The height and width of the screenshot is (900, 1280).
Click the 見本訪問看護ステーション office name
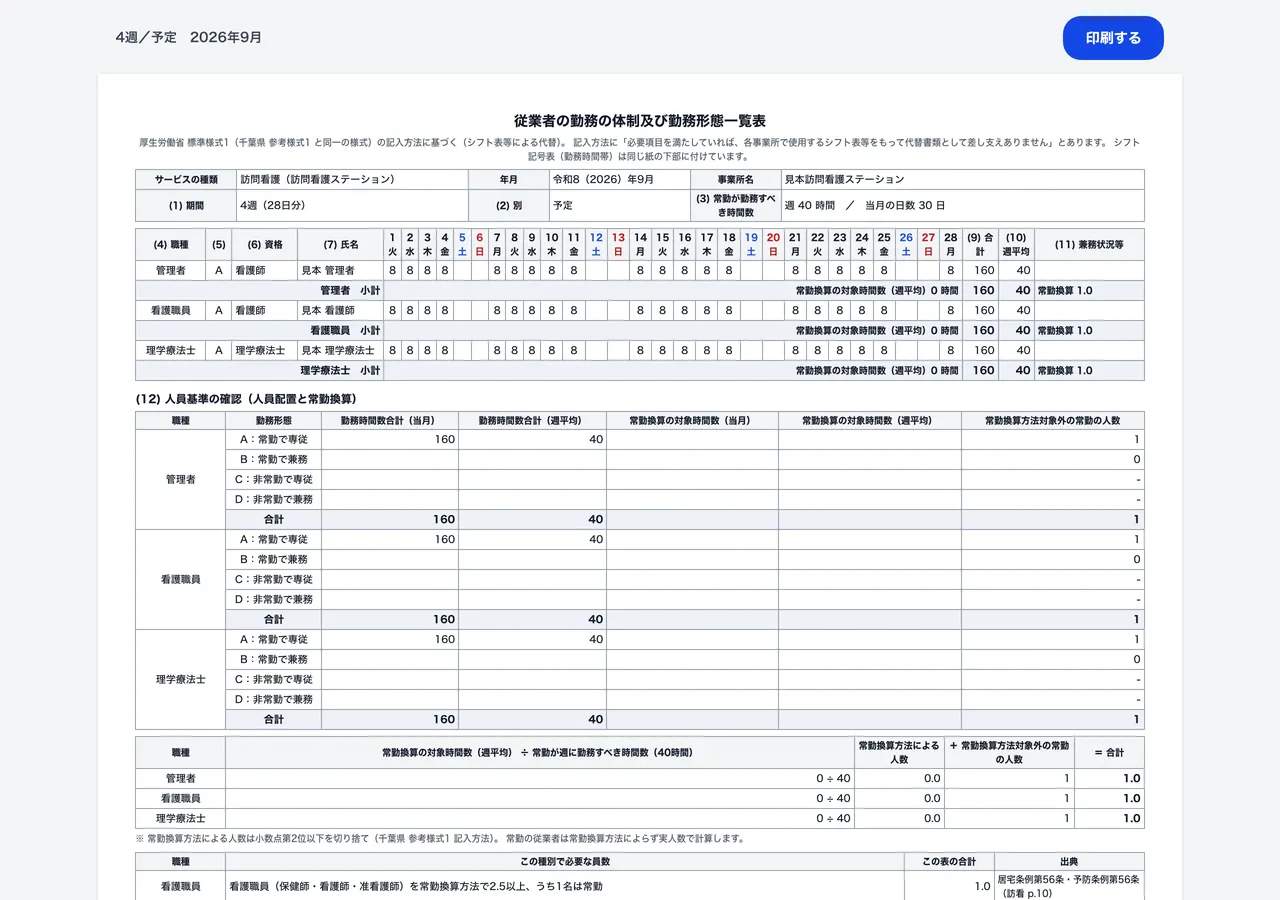[x=962, y=180]
